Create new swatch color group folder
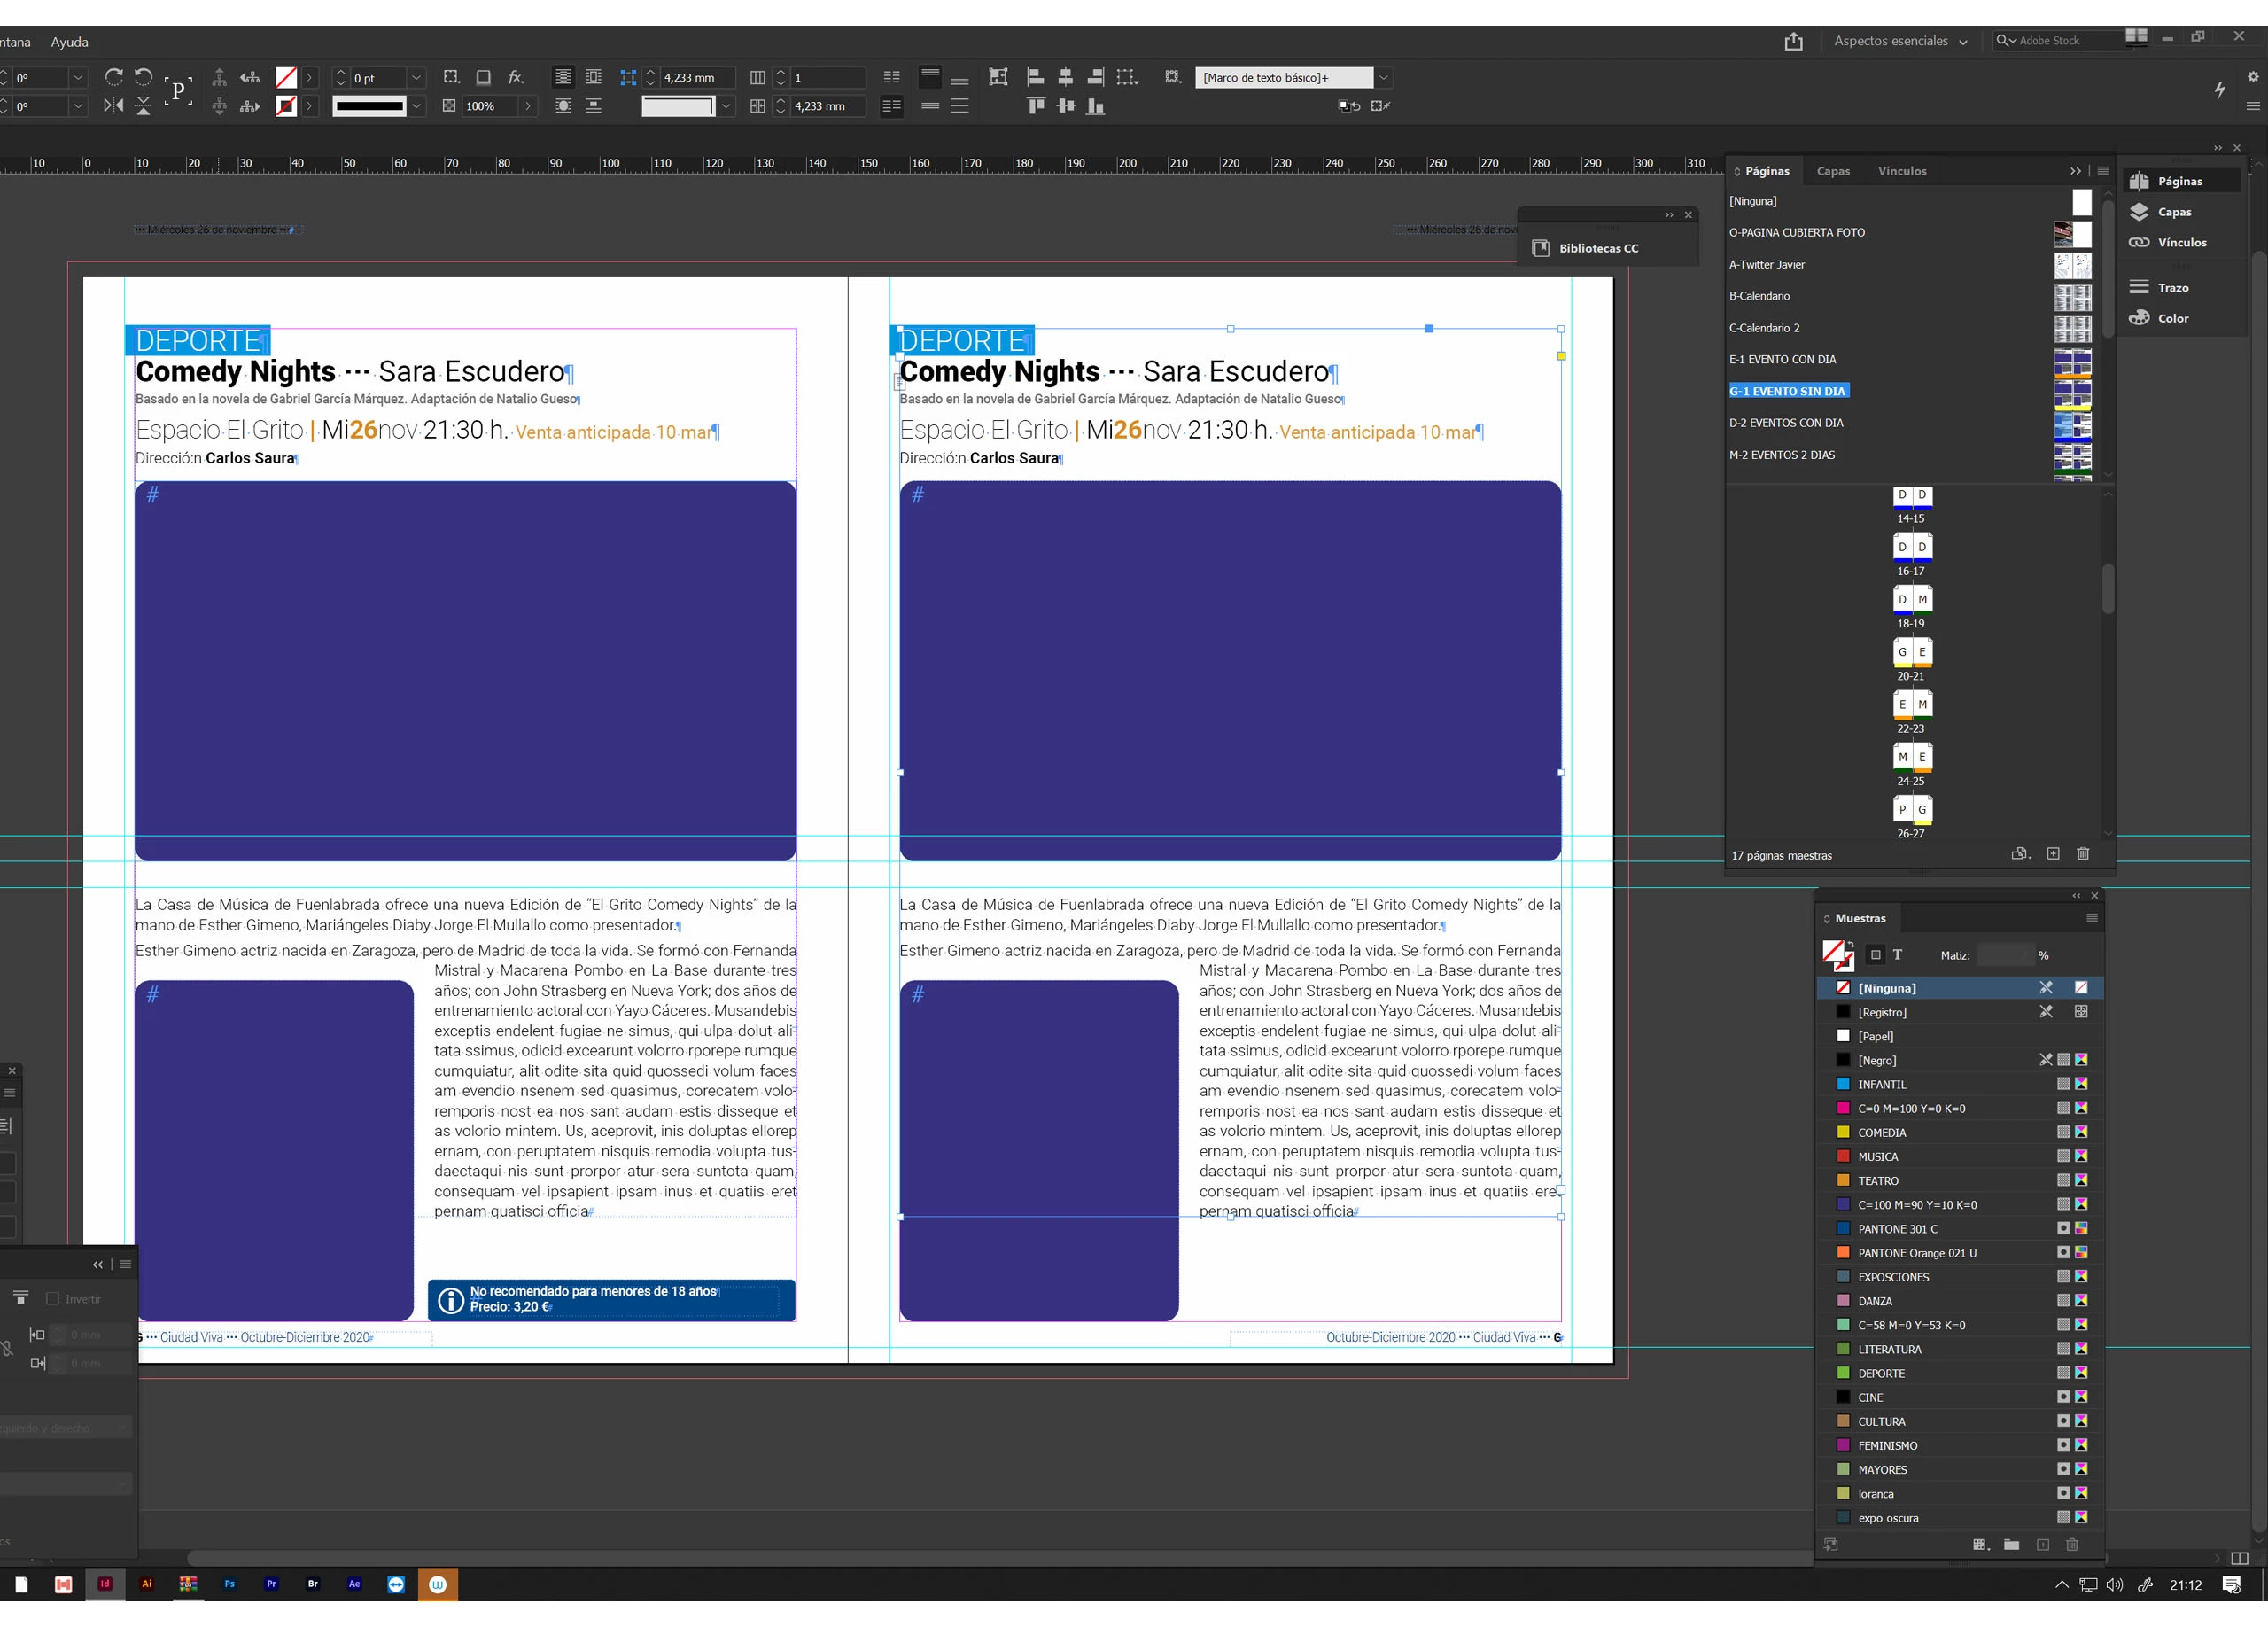This screenshot has height=1627, width=2268. [x=2011, y=1545]
